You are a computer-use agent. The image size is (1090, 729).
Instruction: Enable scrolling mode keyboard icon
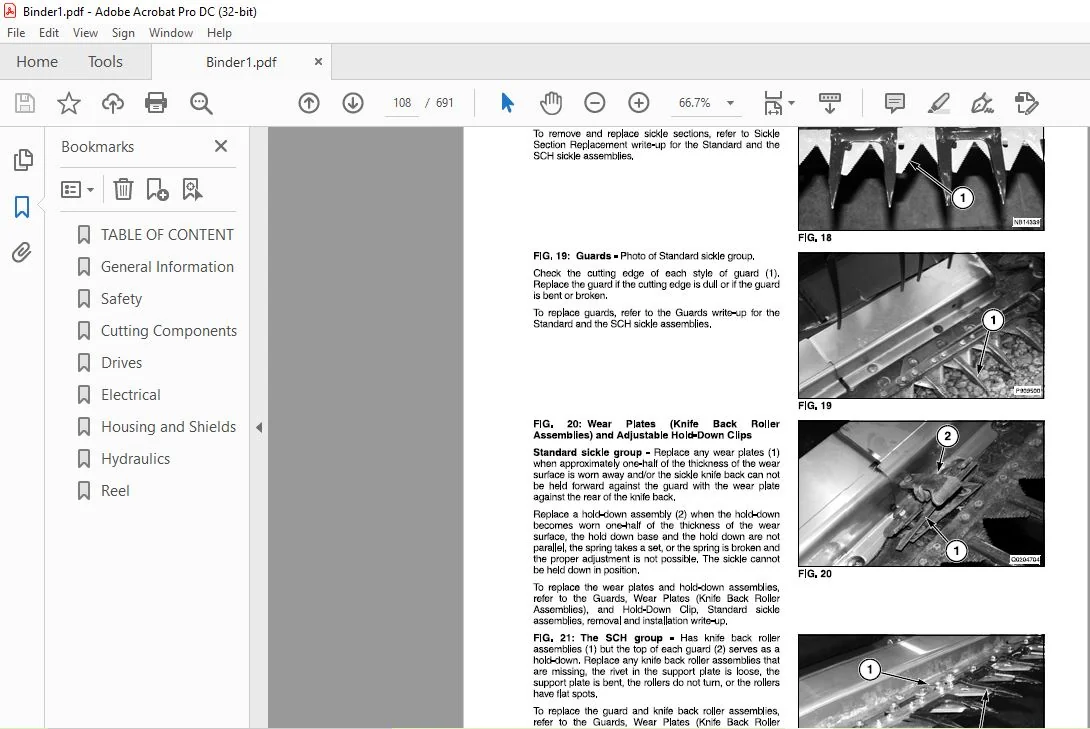829,103
